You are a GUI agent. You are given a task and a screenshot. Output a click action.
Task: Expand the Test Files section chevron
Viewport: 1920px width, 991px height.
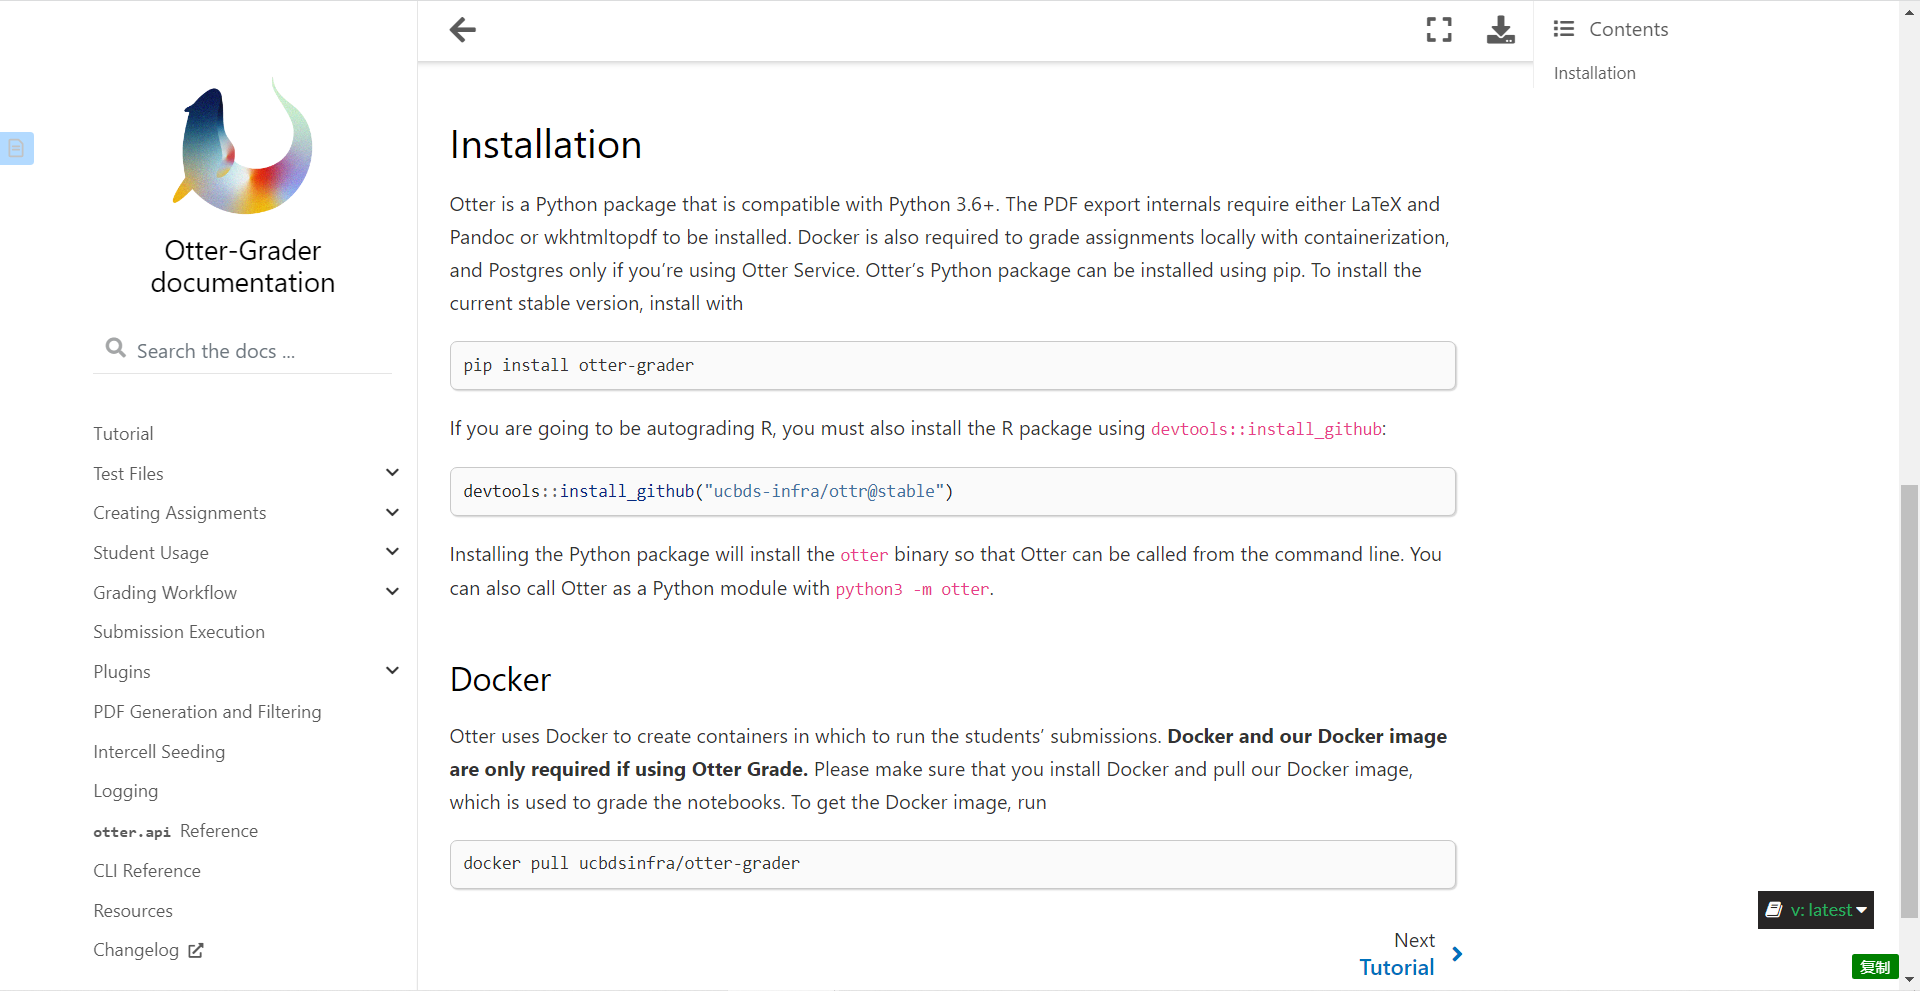pyautogui.click(x=392, y=472)
